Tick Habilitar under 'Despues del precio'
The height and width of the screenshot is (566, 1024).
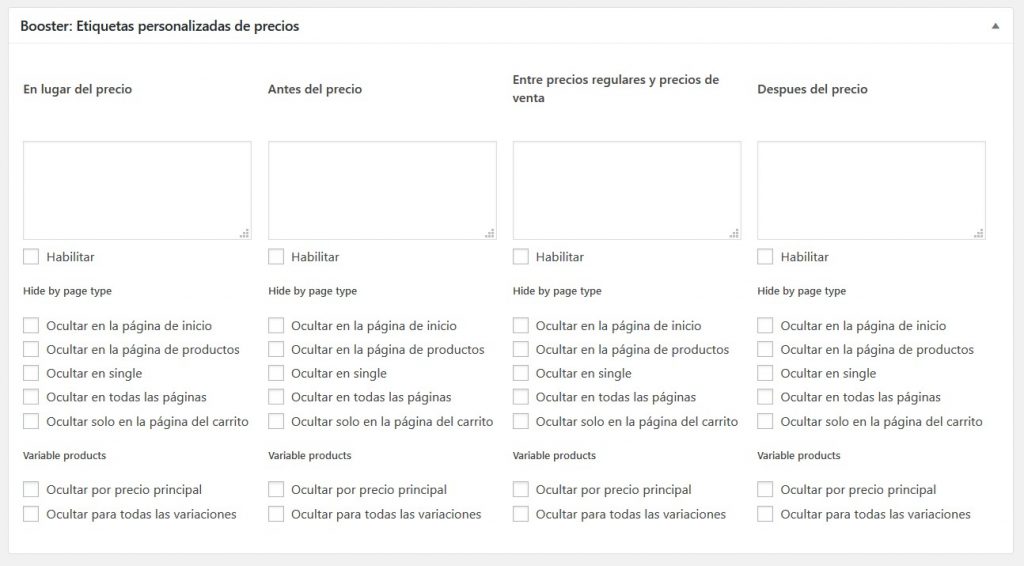[x=765, y=257]
